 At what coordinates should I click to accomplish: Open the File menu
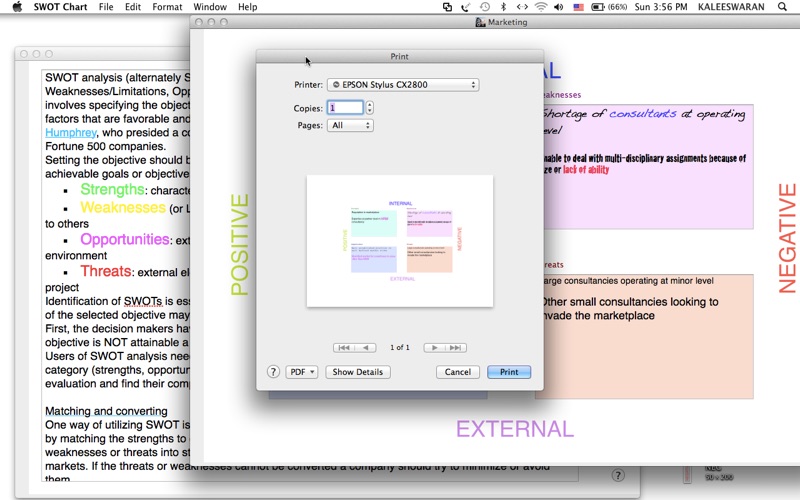coord(106,7)
